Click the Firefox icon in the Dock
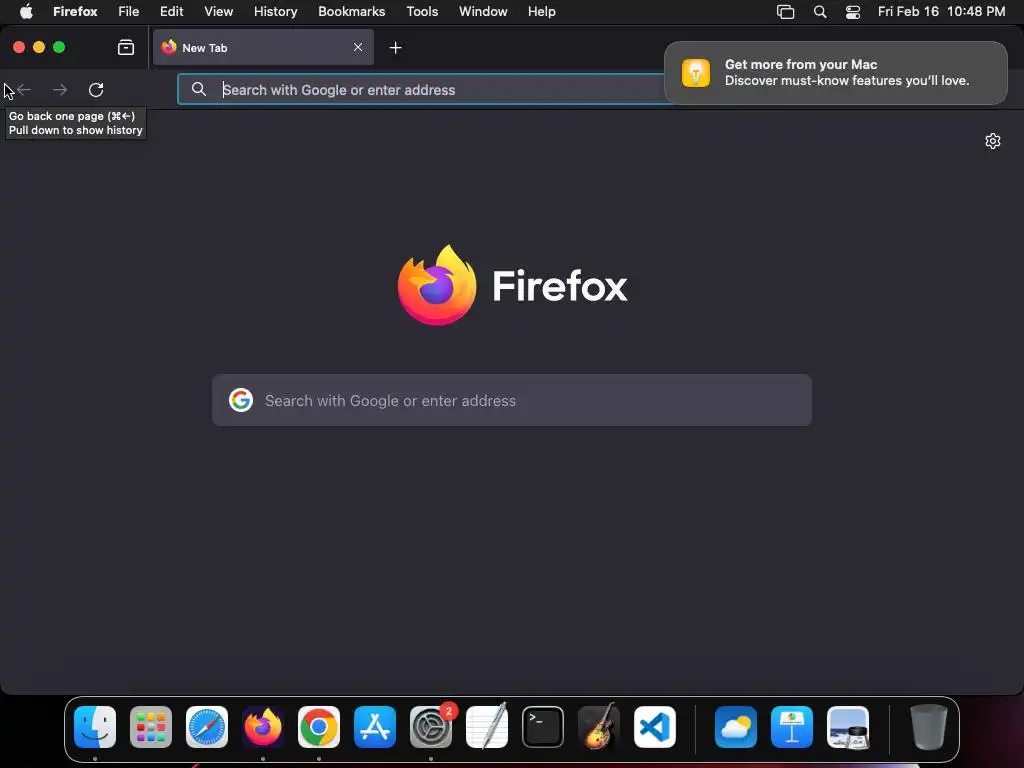The height and width of the screenshot is (768, 1024). tap(263, 727)
